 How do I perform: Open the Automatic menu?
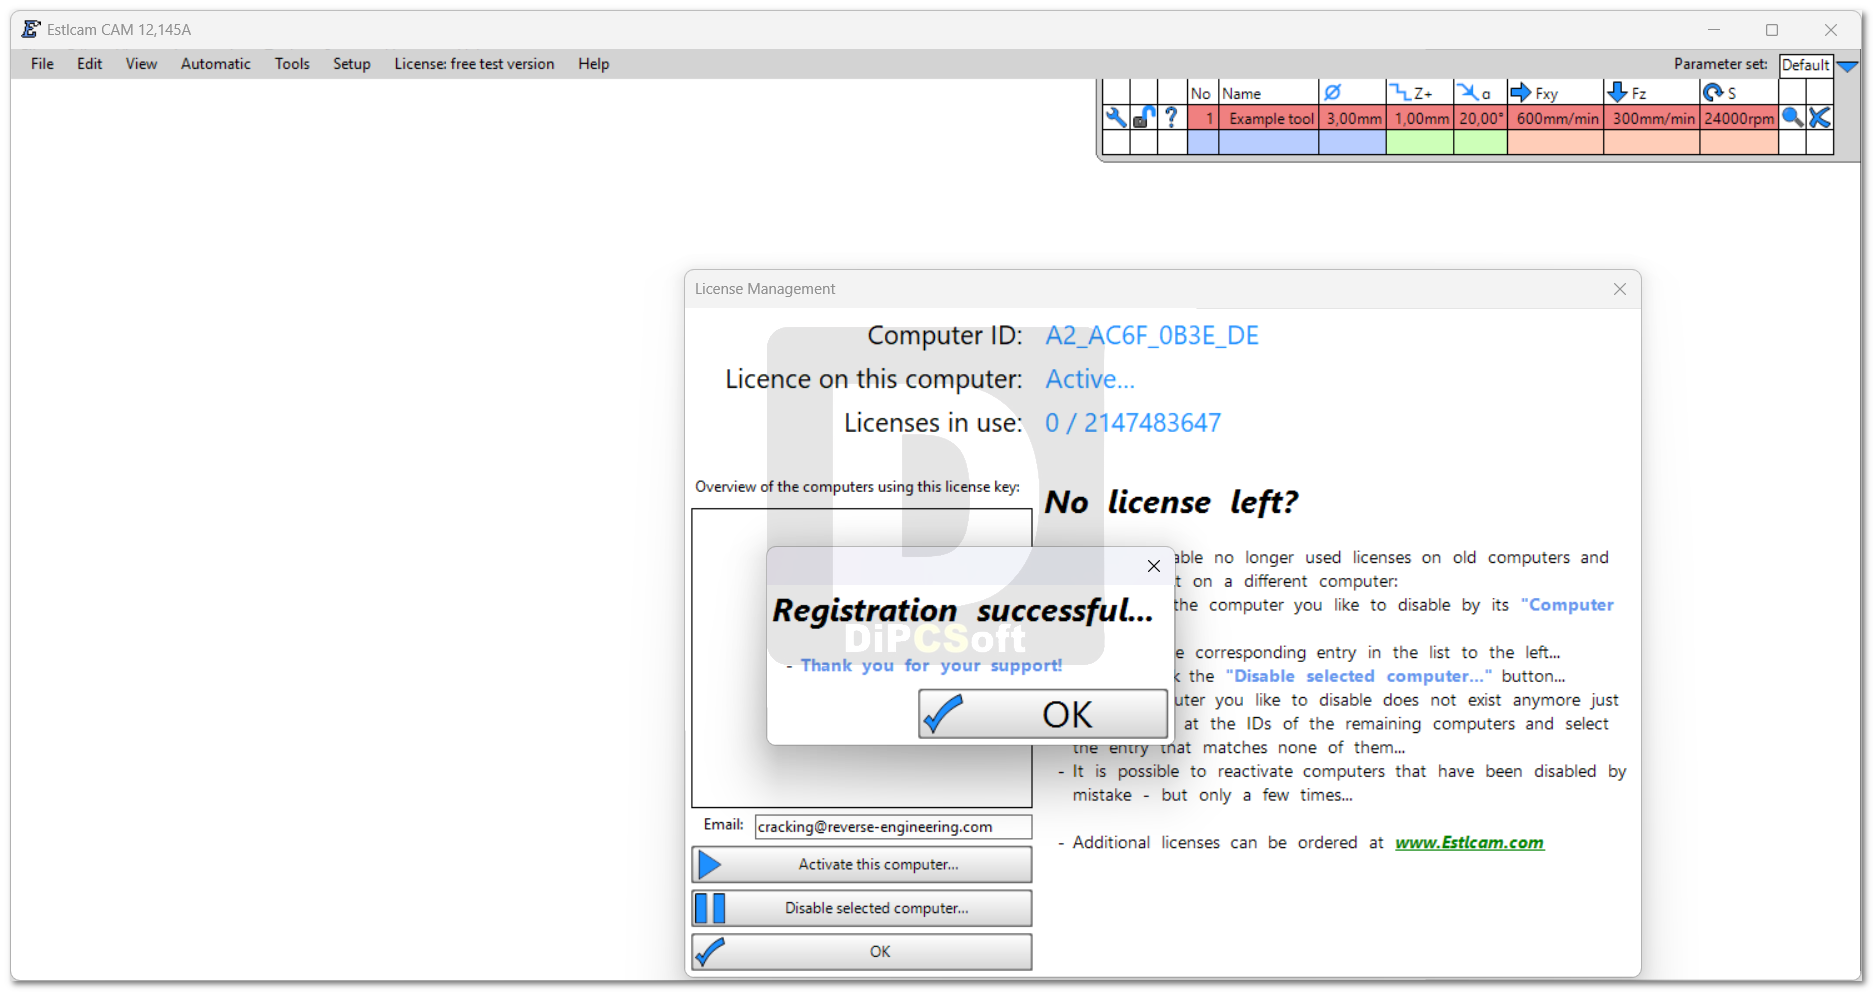[216, 64]
